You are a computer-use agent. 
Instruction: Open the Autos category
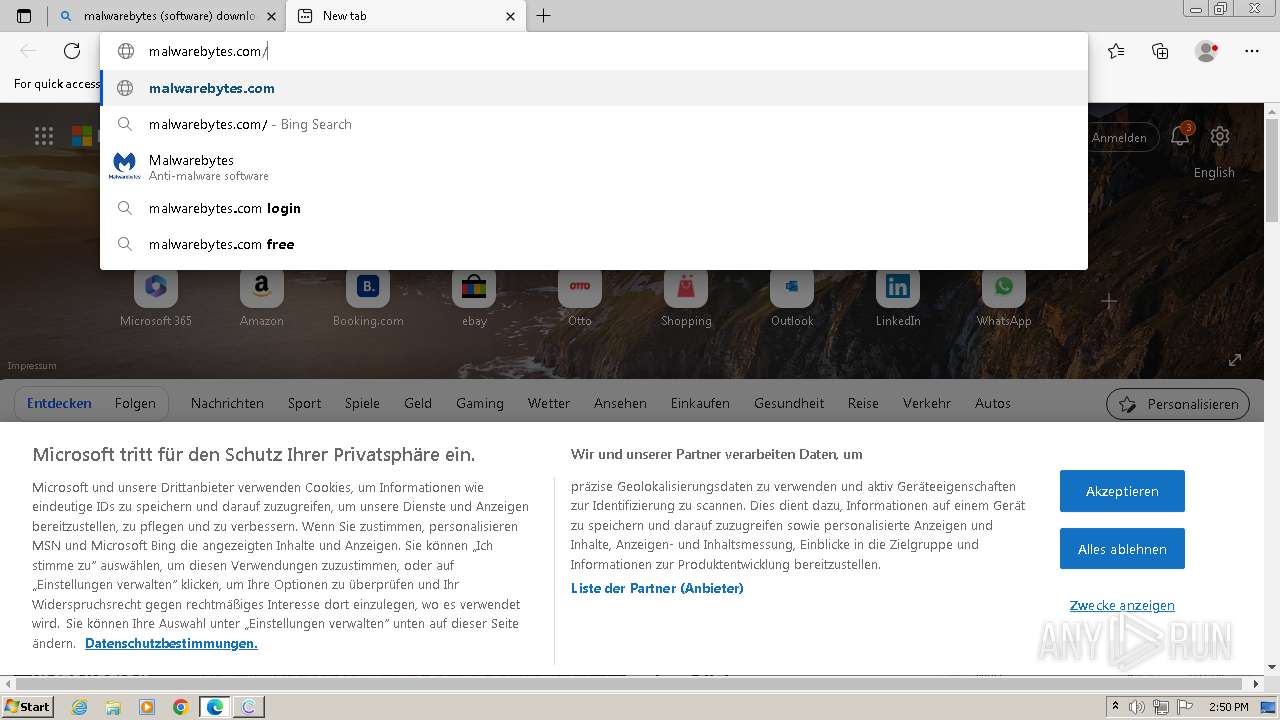click(993, 403)
